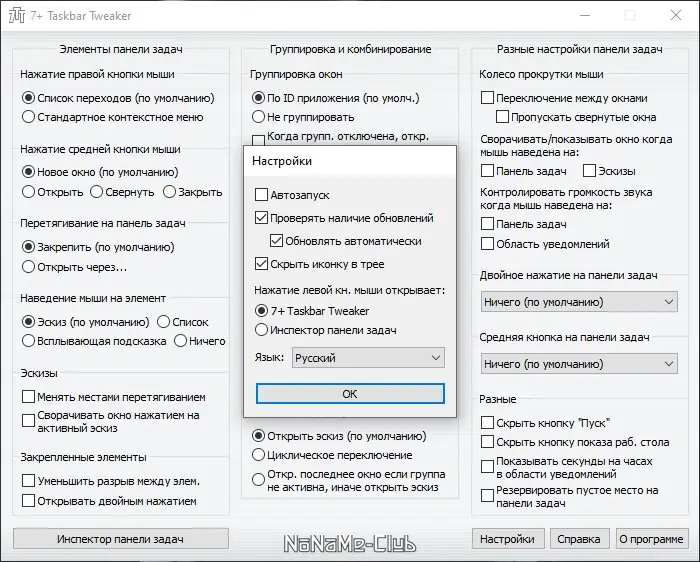Click the 7+ Taskbar Tweaker title bar icon
The height and width of the screenshot is (562, 700).
17,16
